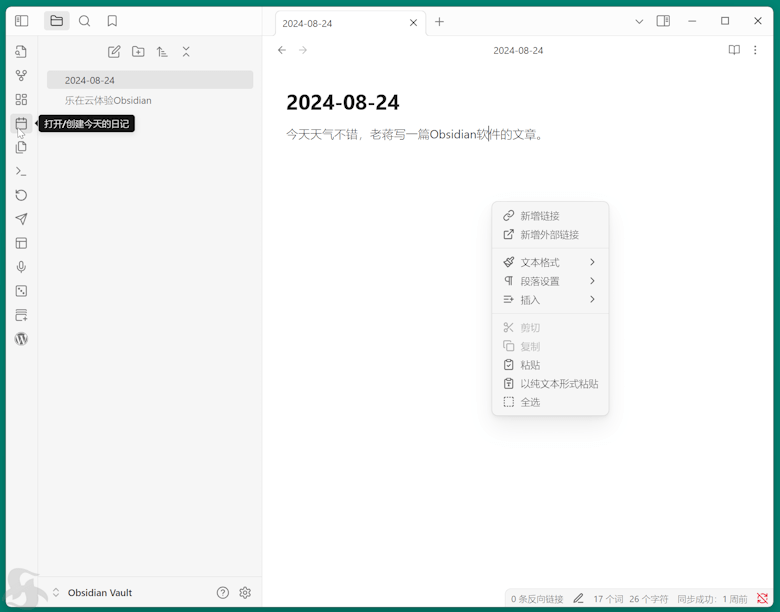Viewport: 780px width, 612px height.
Task: Create a new note with pencil icon
Action: click(114, 52)
